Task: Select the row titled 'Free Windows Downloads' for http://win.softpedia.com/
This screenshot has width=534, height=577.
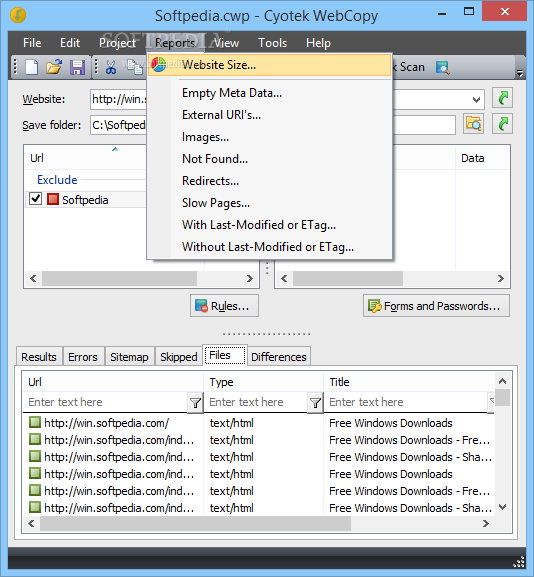Action: (x=259, y=423)
